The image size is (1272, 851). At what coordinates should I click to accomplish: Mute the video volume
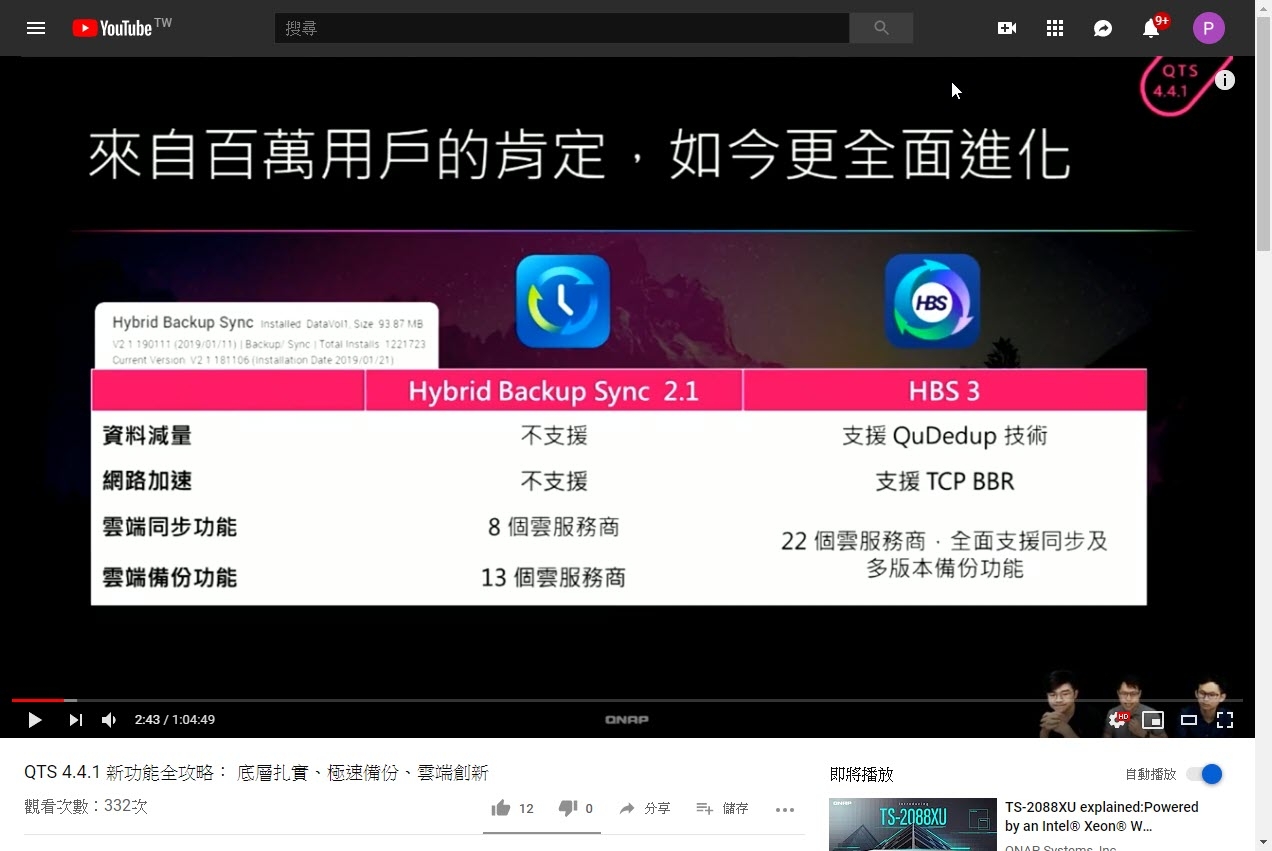109,720
